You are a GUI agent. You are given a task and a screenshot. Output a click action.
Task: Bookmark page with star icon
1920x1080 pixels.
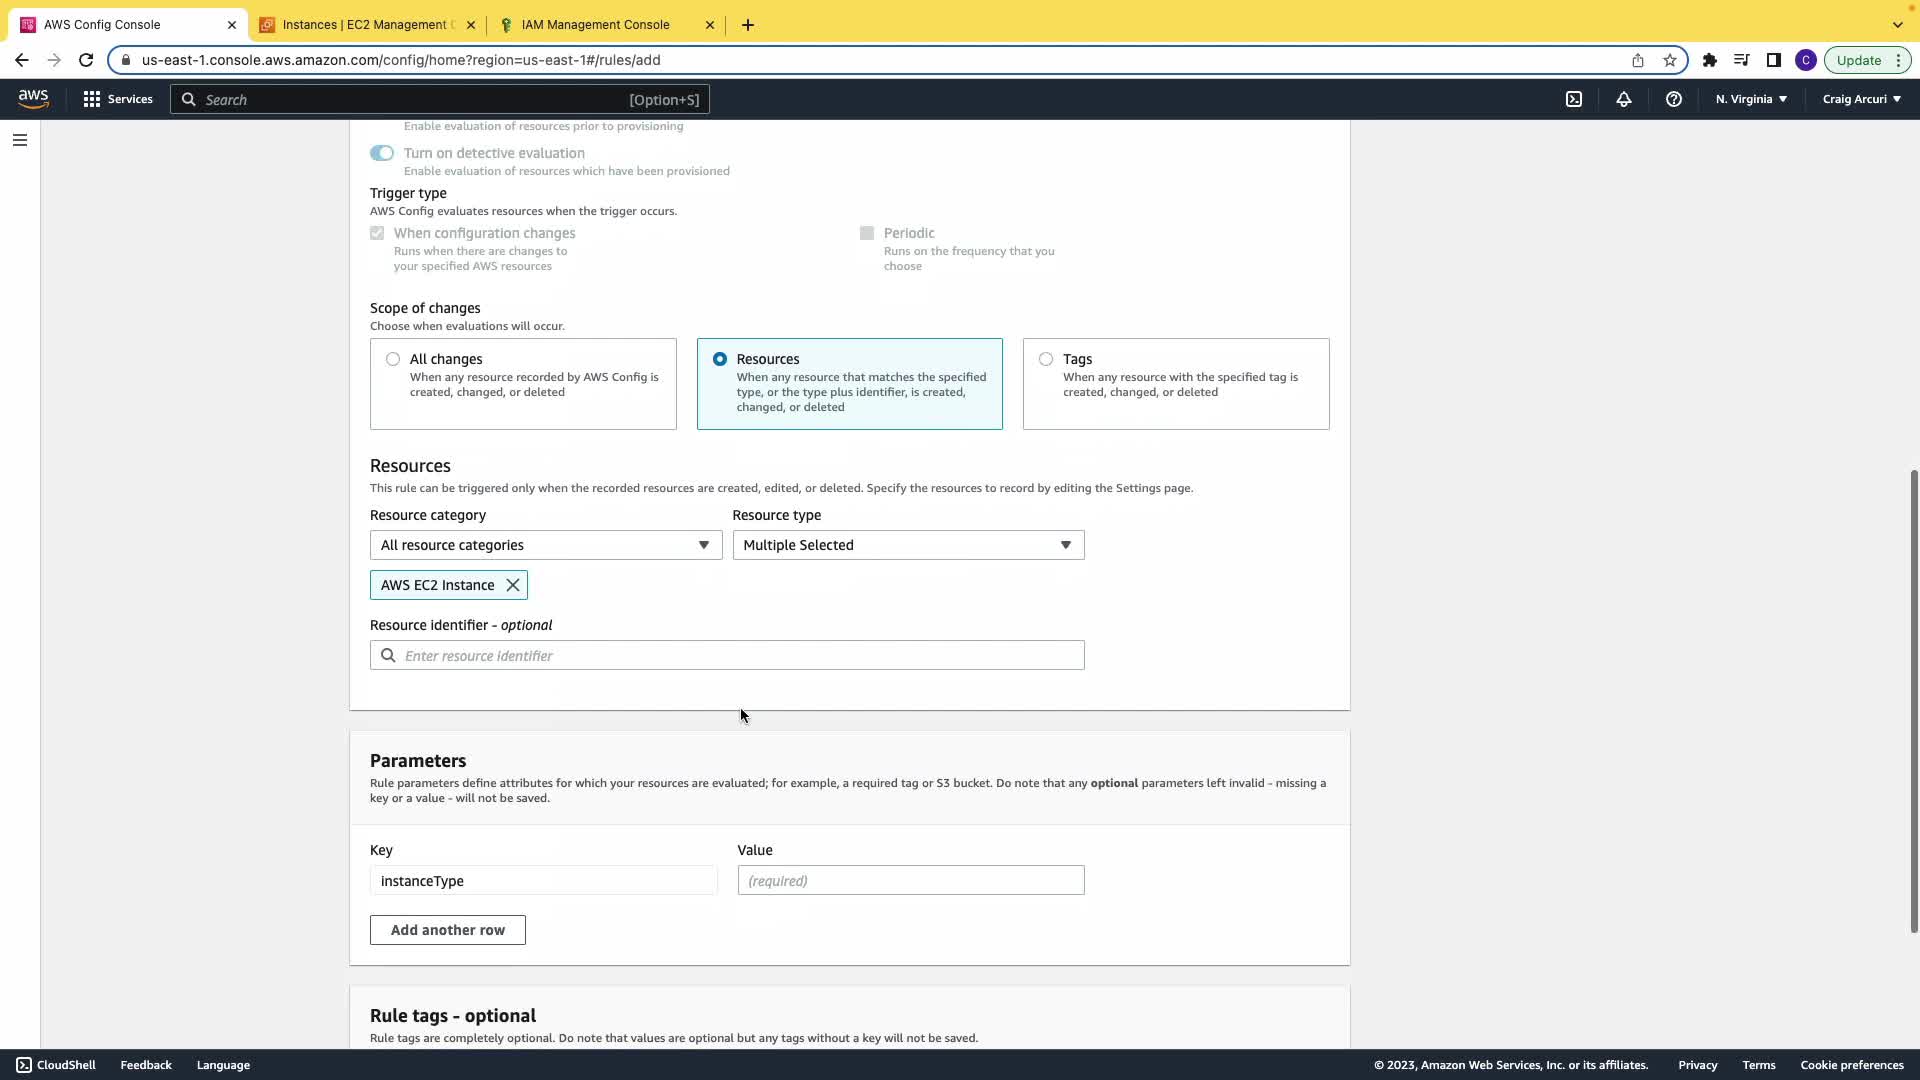tap(1670, 60)
